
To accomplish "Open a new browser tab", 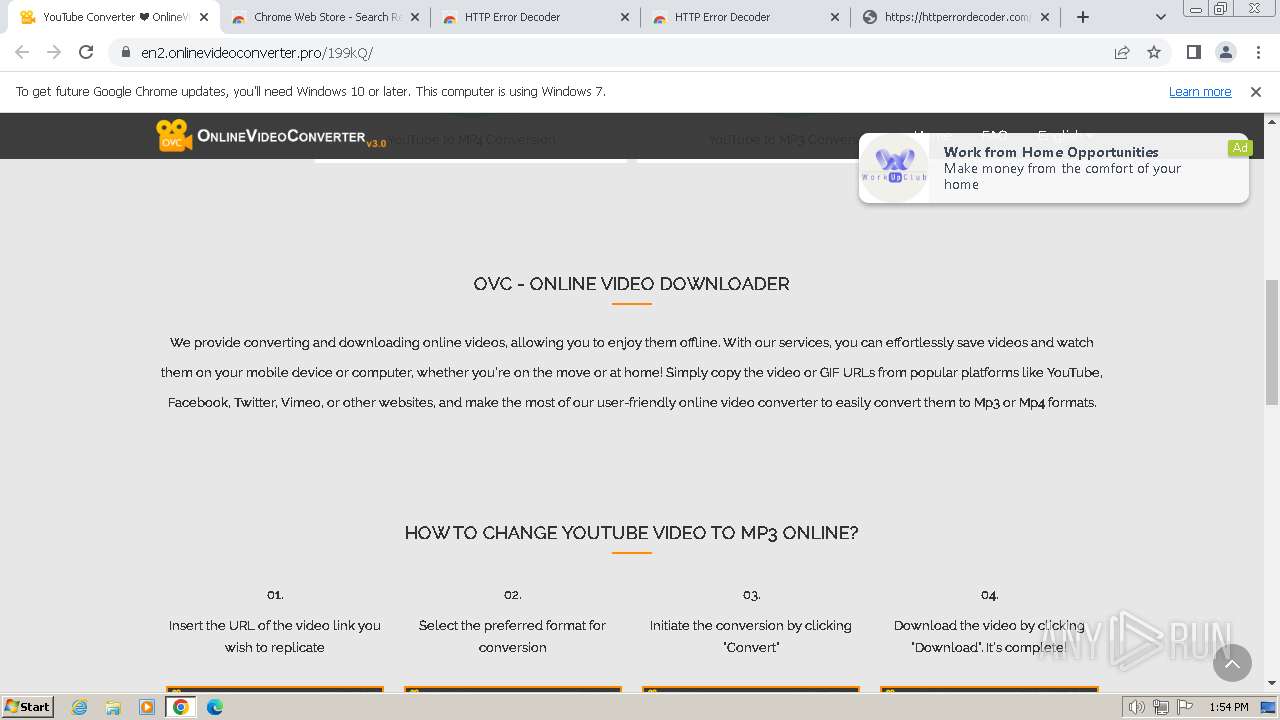I will point(1083,17).
